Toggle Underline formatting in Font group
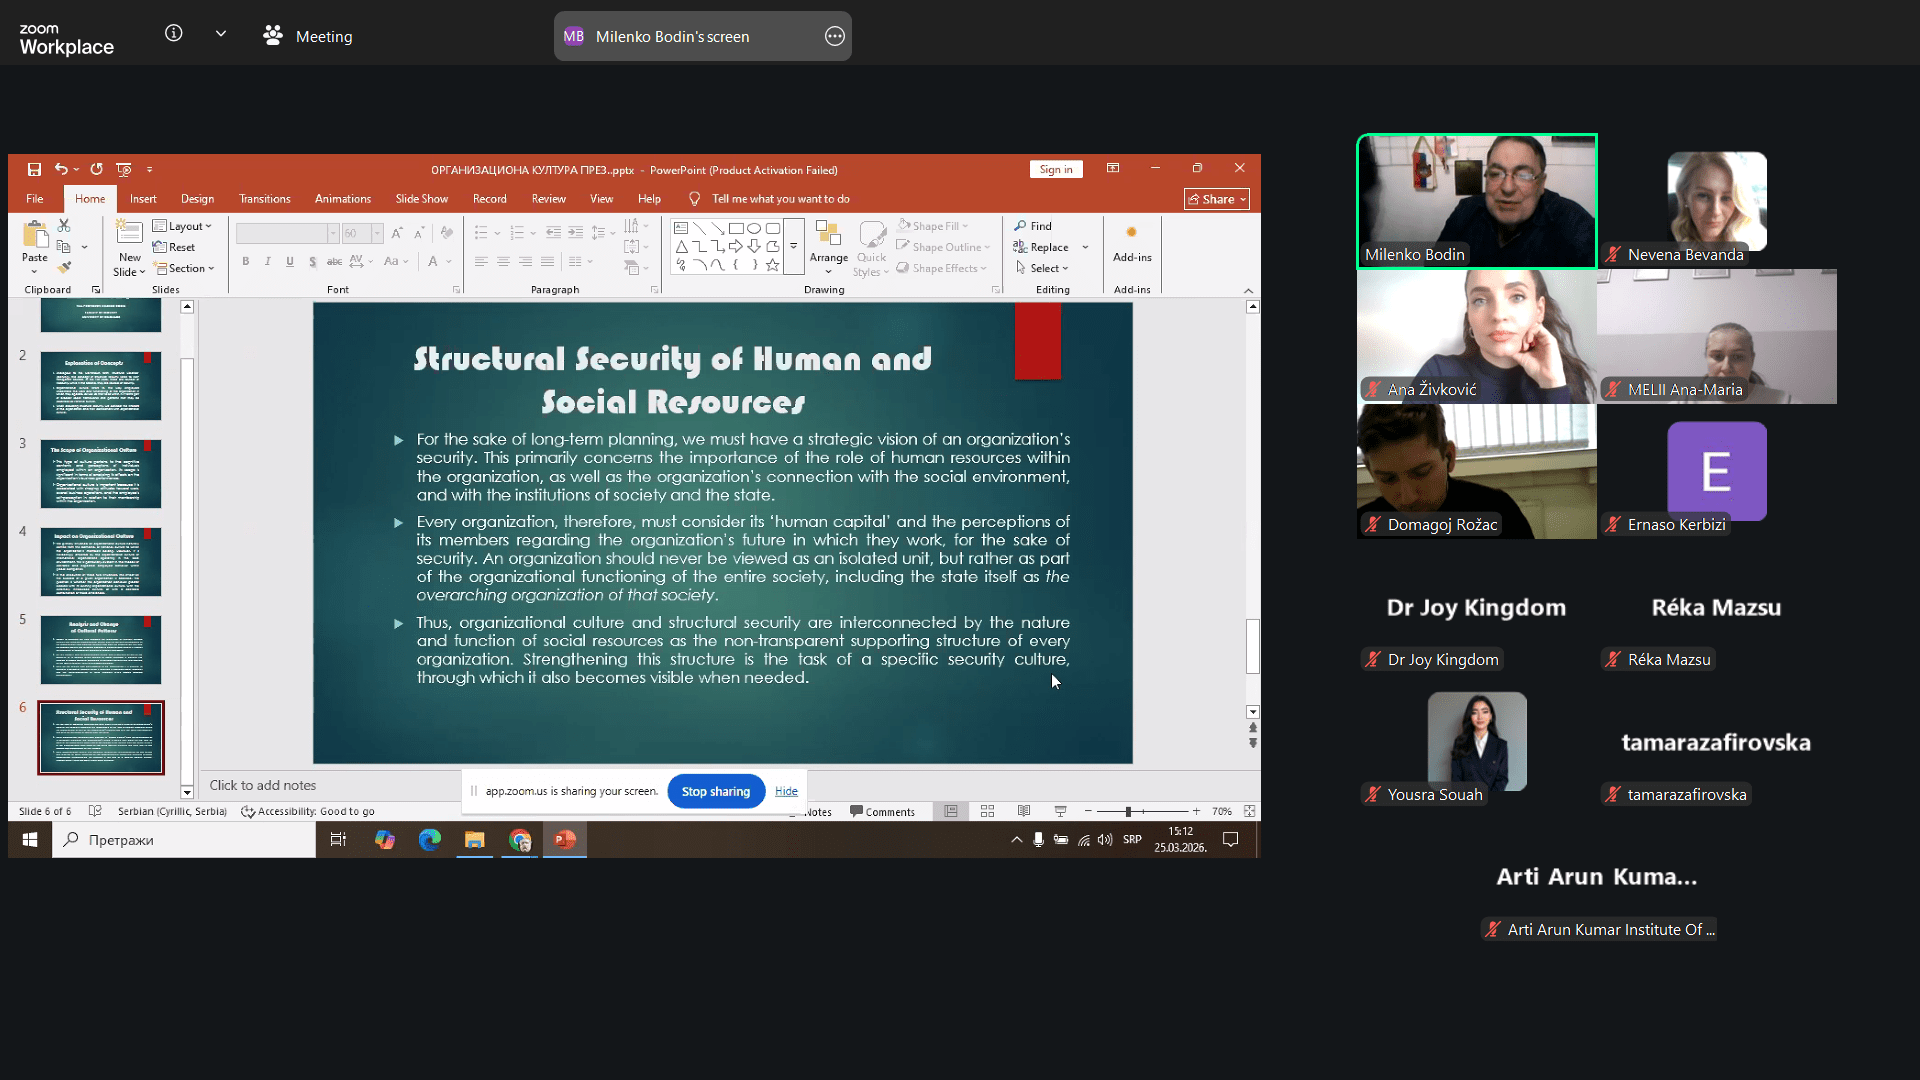Image resolution: width=1920 pixels, height=1080 pixels. pyautogui.click(x=290, y=261)
